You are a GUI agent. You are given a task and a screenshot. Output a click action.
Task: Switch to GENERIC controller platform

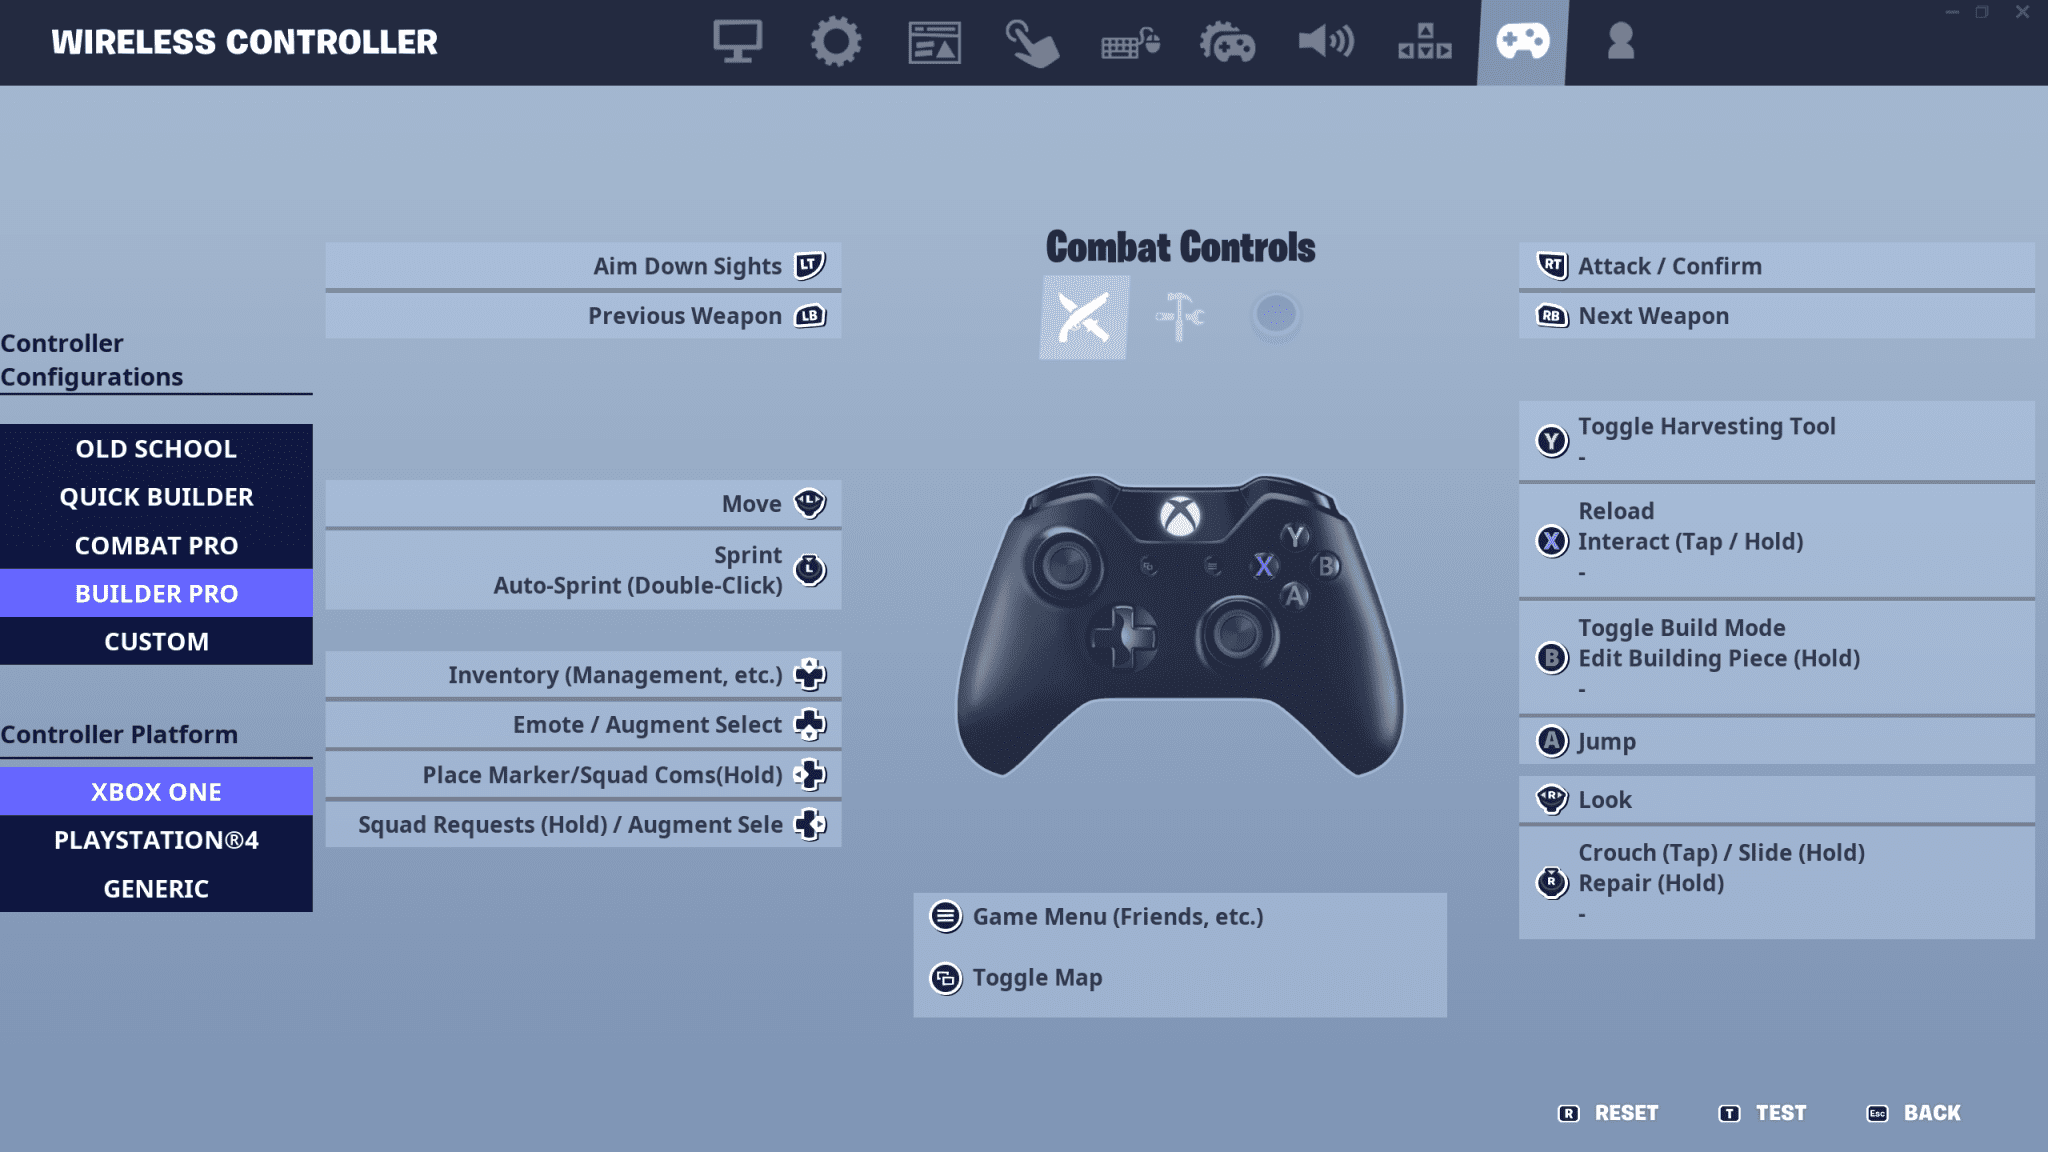[x=155, y=888]
